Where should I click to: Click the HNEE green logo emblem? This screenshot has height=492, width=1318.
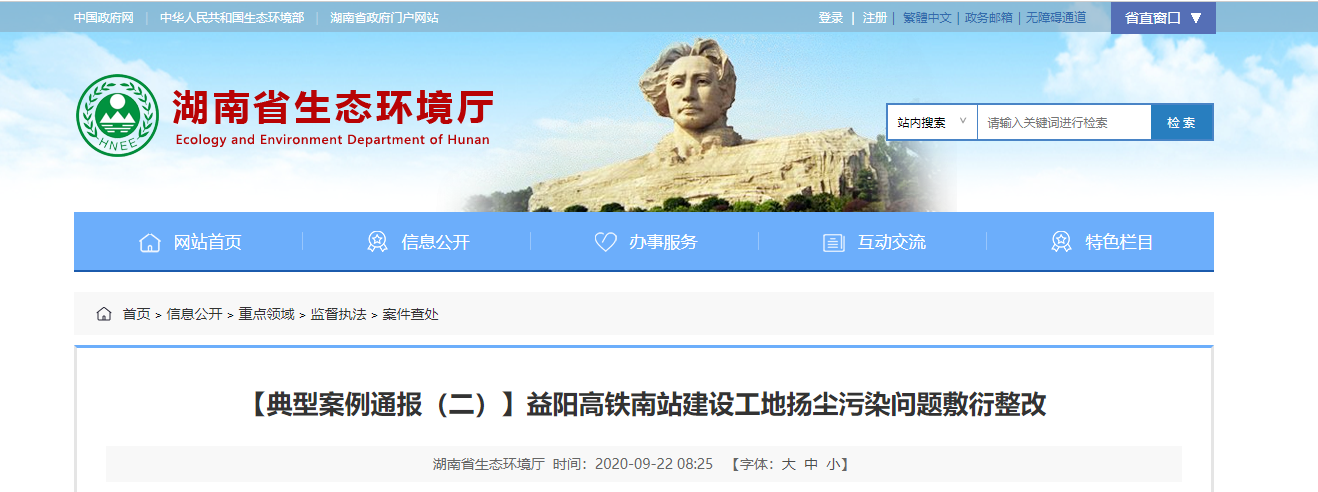point(118,116)
